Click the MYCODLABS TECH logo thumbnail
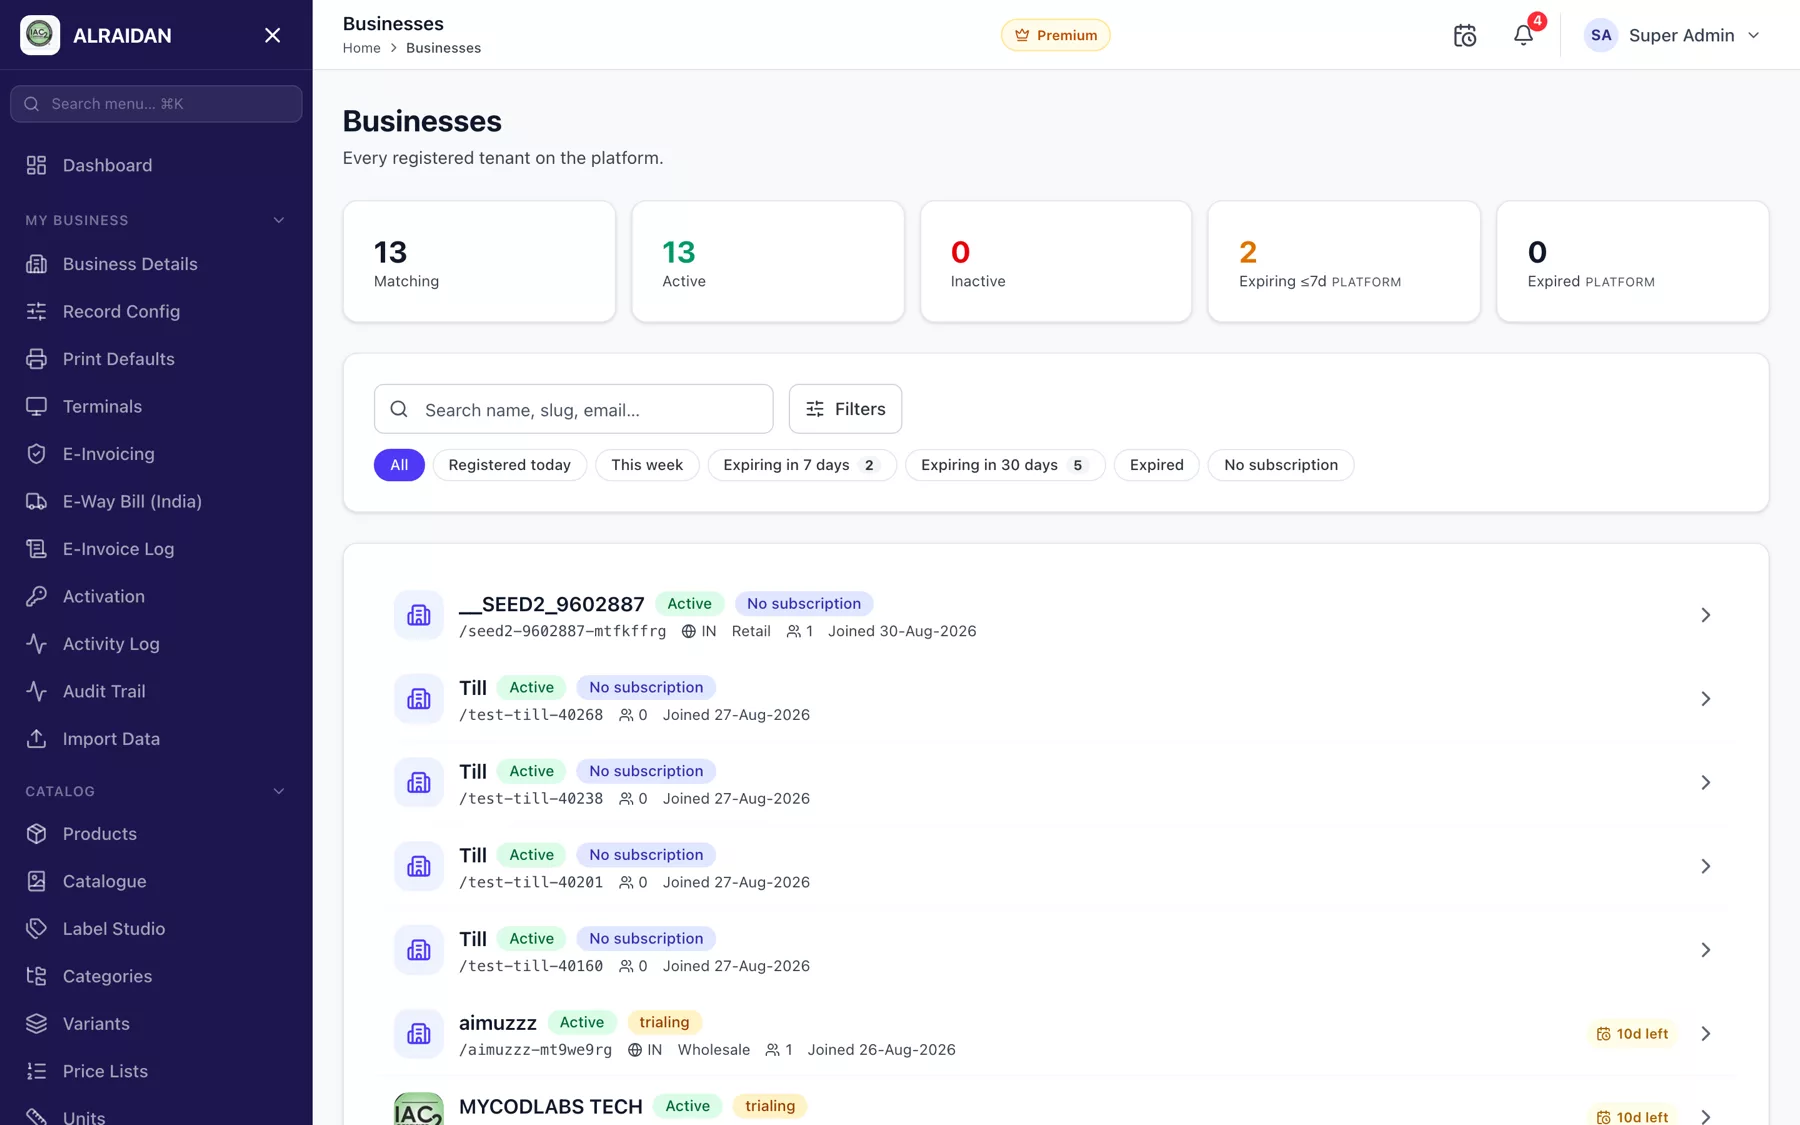This screenshot has height=1125, width=1800. pyautogui.click(x=419, y=1109)
